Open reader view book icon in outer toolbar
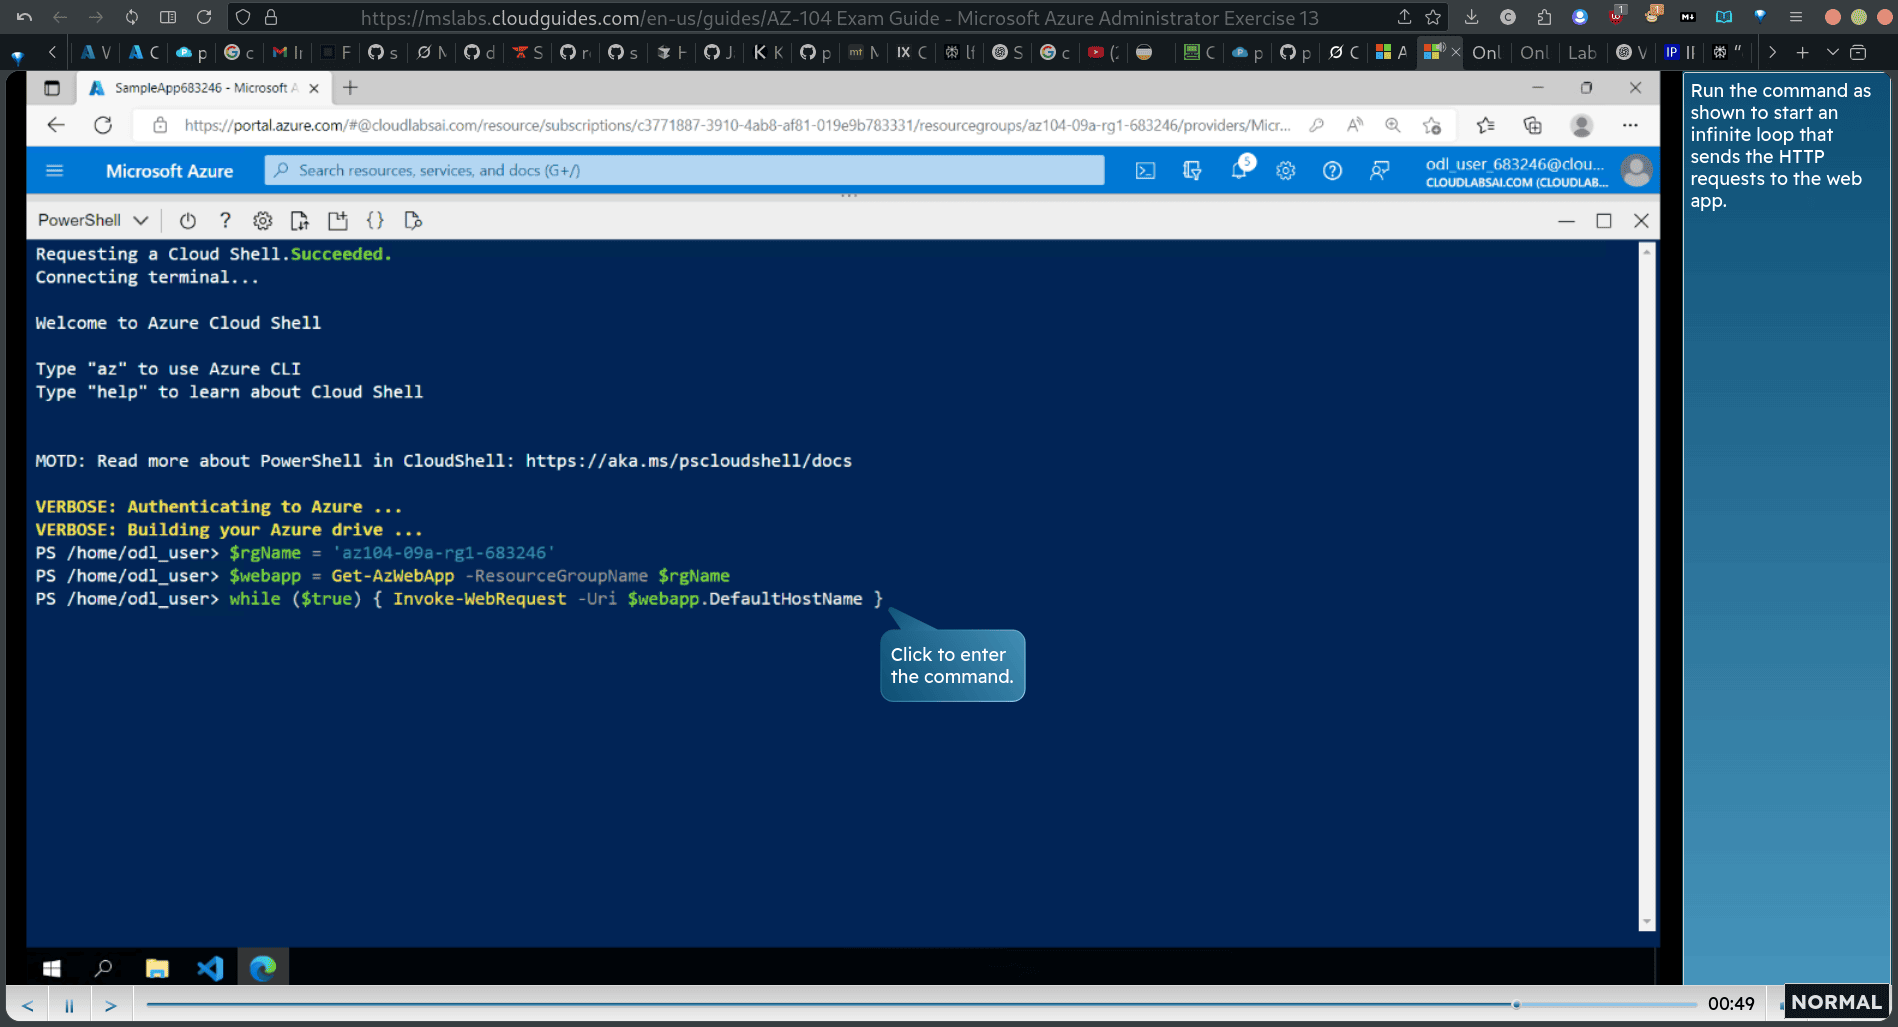The width and height of the screenshot is (1898, 1027). point(1724,17)
